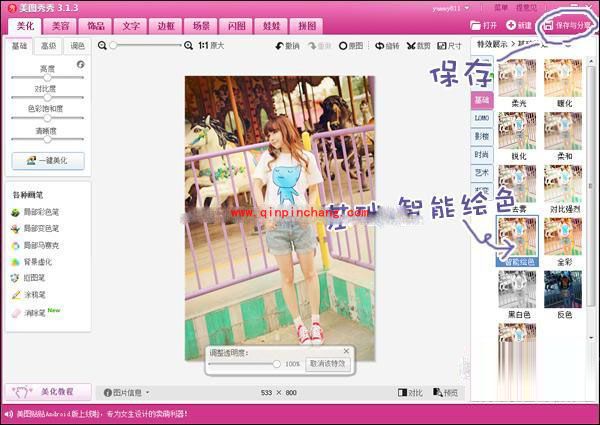Click the 撤销 undo button
This screenshot has width=600, height=425.
pyautogui.click(x=286, y=46)
